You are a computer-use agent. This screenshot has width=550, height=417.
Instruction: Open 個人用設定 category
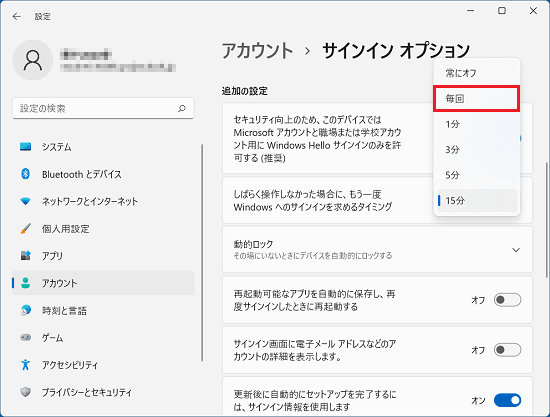(x=103, y=229)
